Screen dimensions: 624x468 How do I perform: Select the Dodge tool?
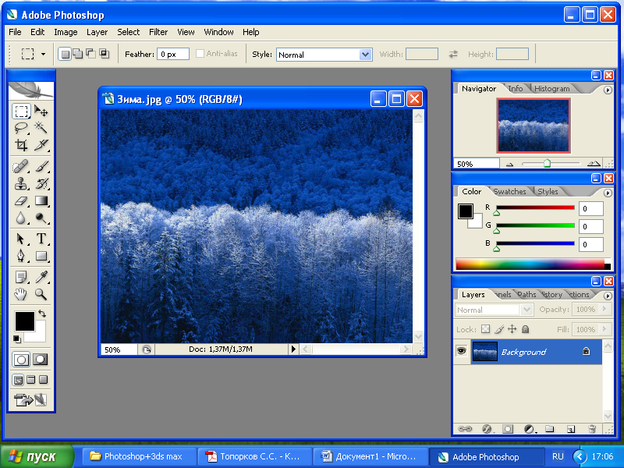tap(41, 218)
